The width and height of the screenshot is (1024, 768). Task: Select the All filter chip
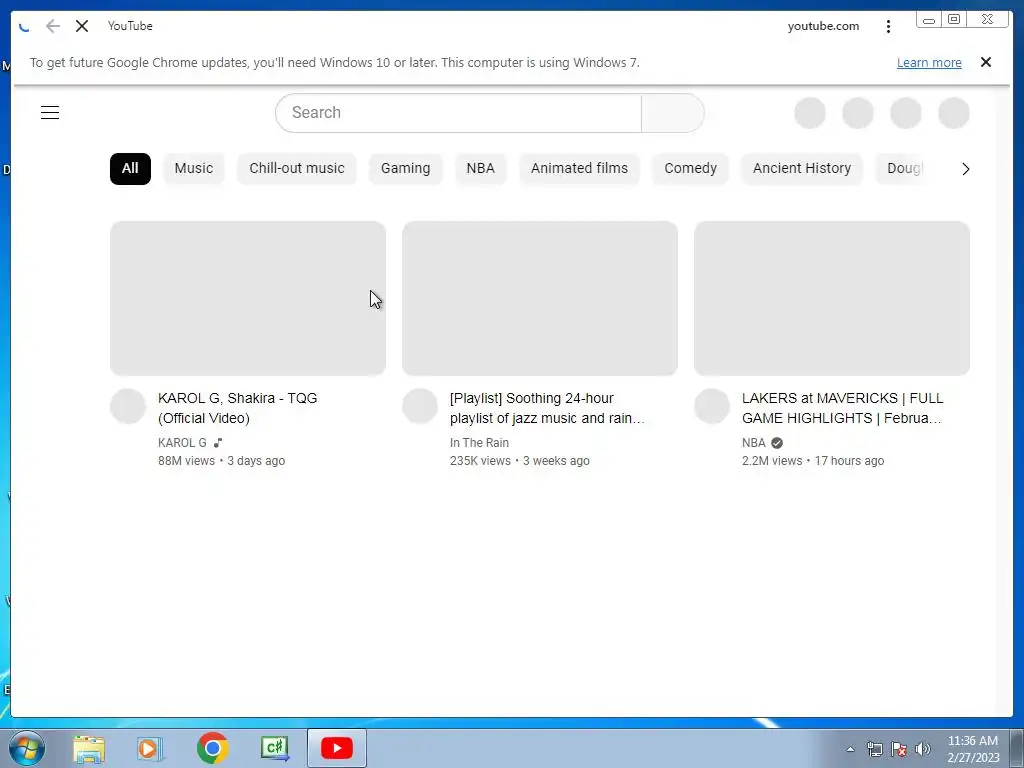coord(130,168)
